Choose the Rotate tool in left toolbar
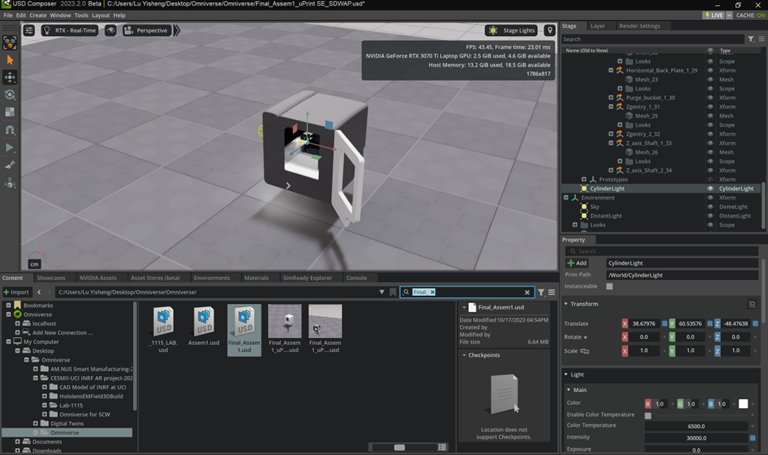The height and width of the screenshot is (455, 768). coord(10,95)
